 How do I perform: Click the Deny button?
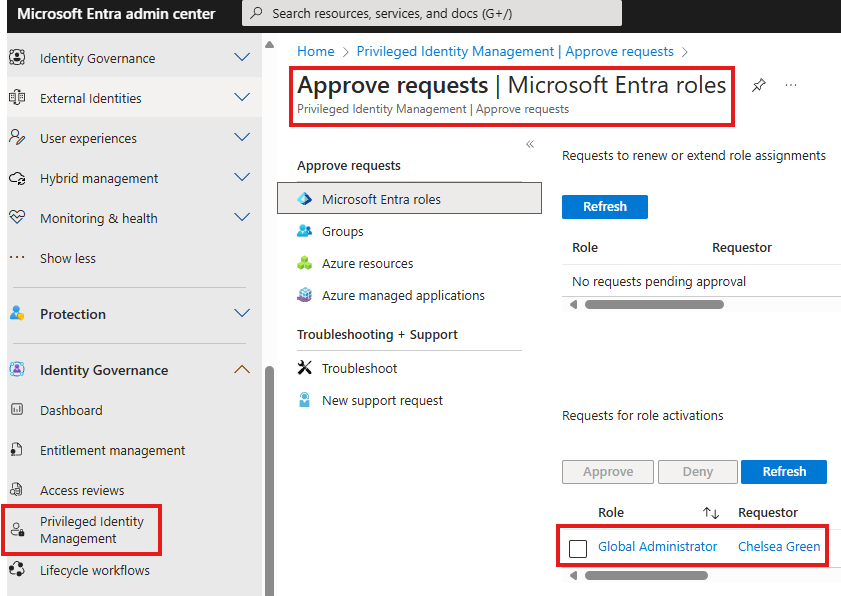[x=697, y=472]
